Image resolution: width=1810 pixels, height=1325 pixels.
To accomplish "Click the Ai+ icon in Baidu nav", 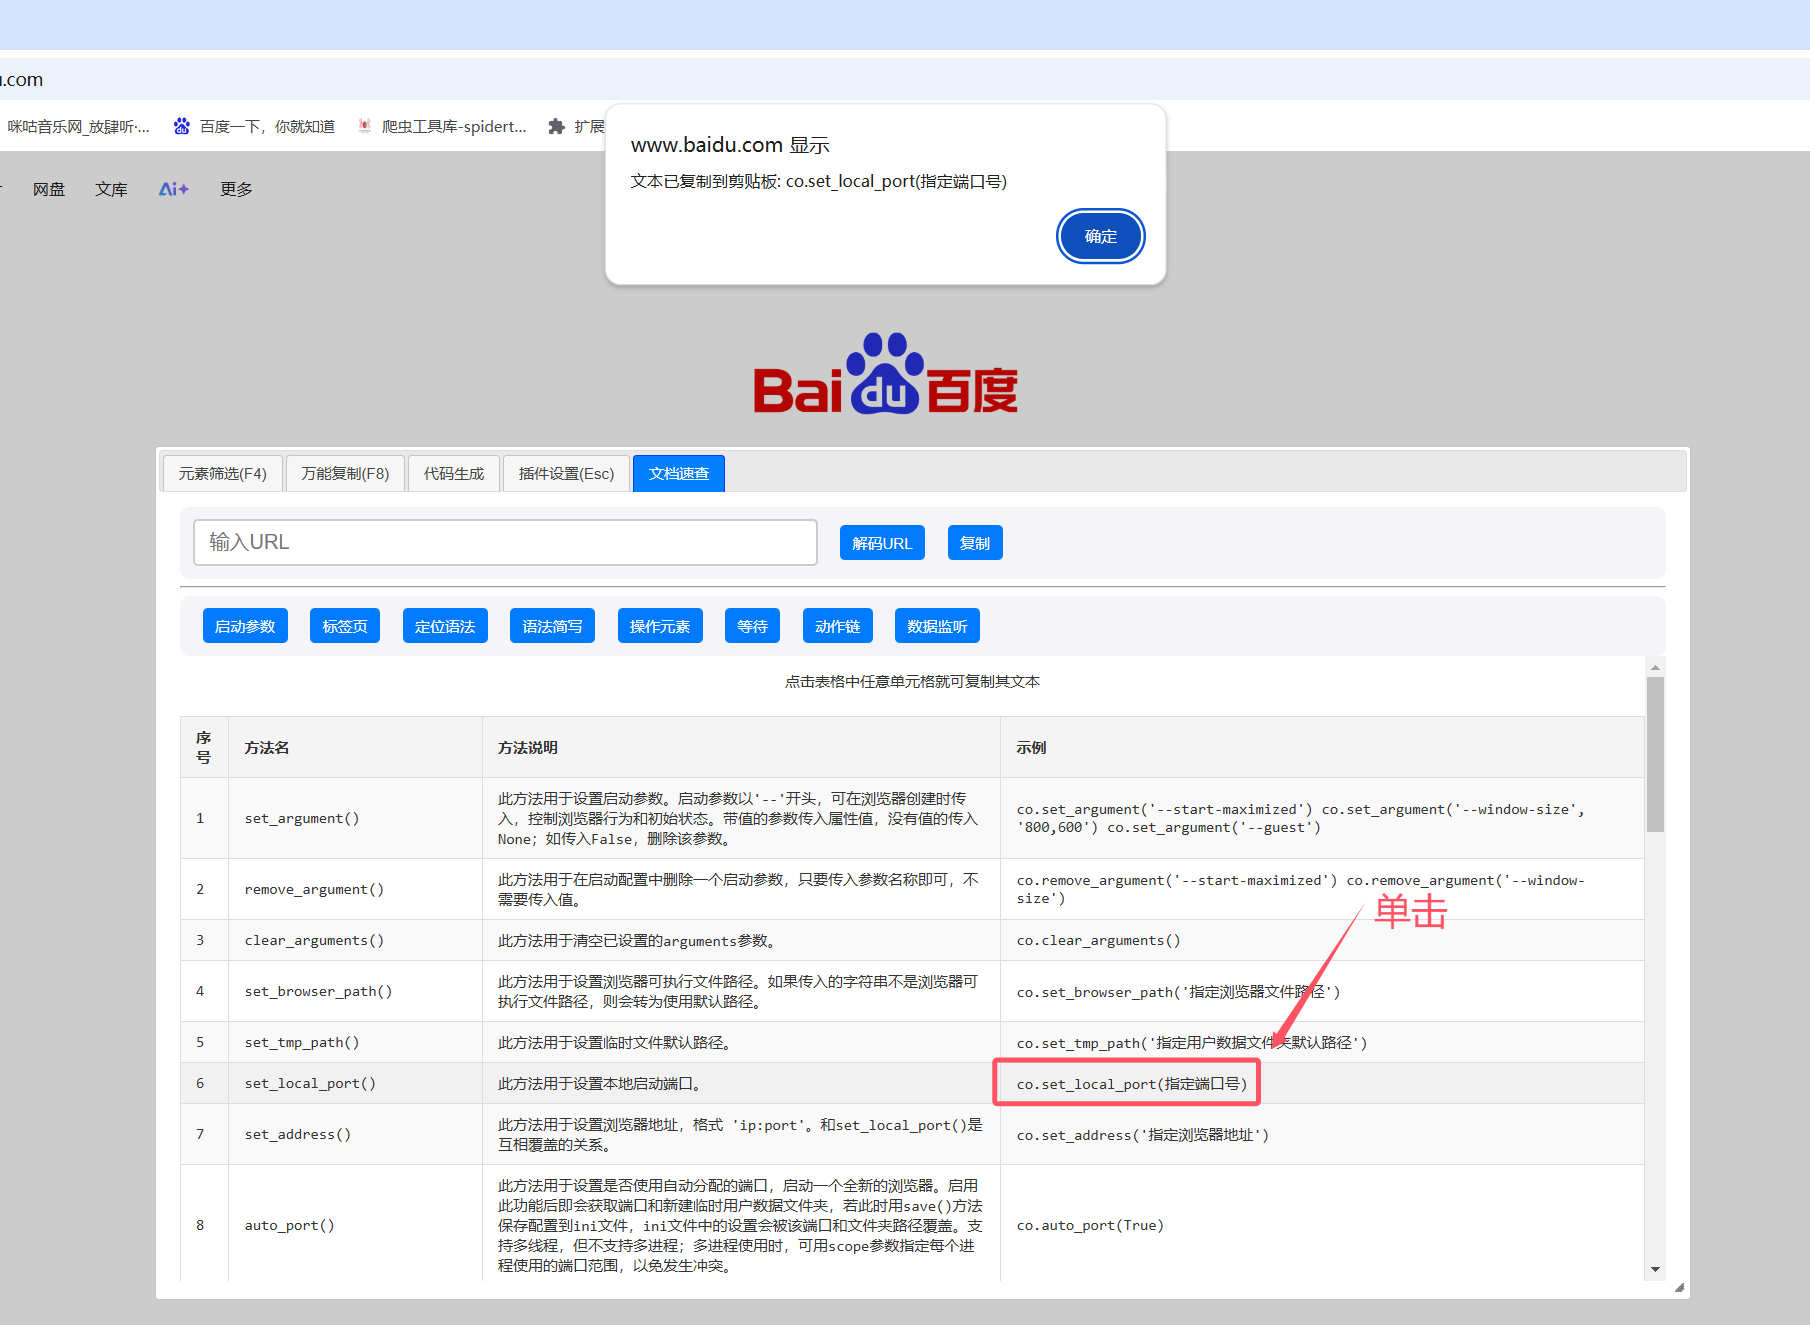I will point(173,189).
